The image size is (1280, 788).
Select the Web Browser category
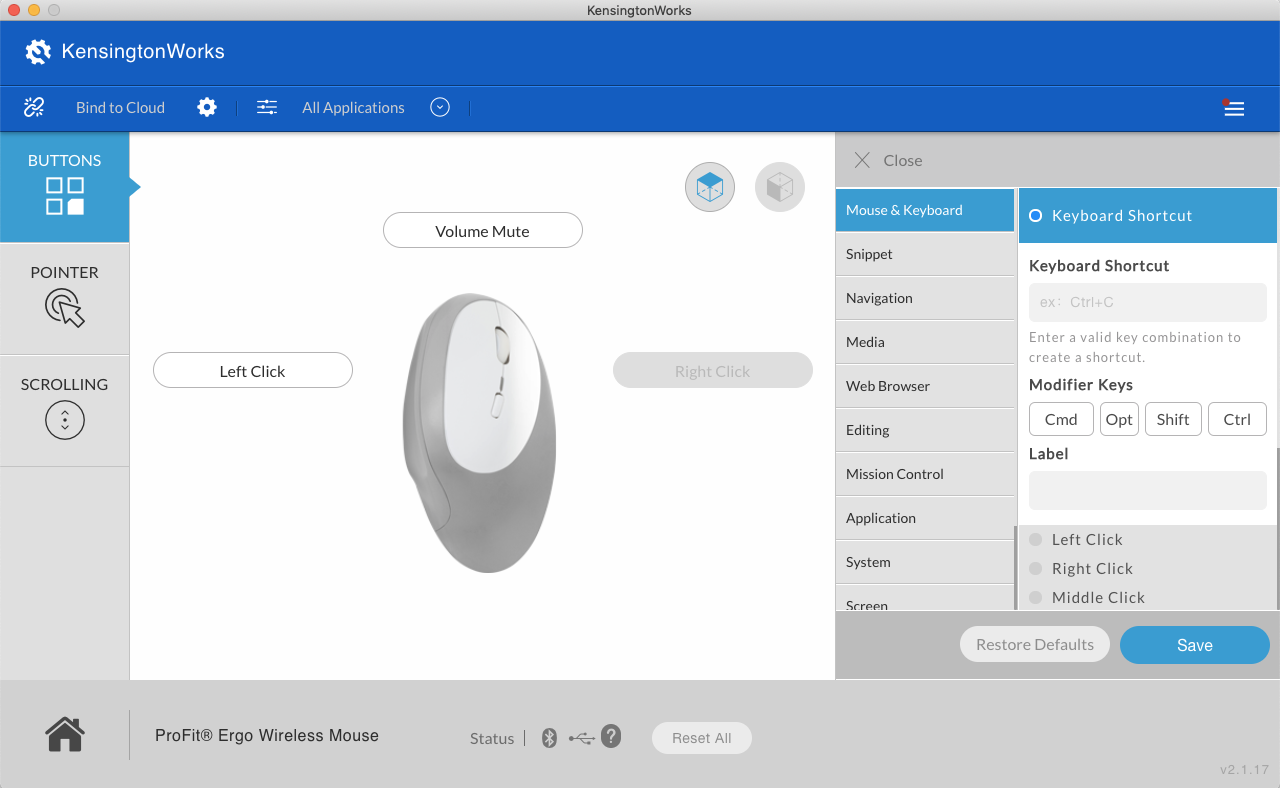[x=925, y=386]
